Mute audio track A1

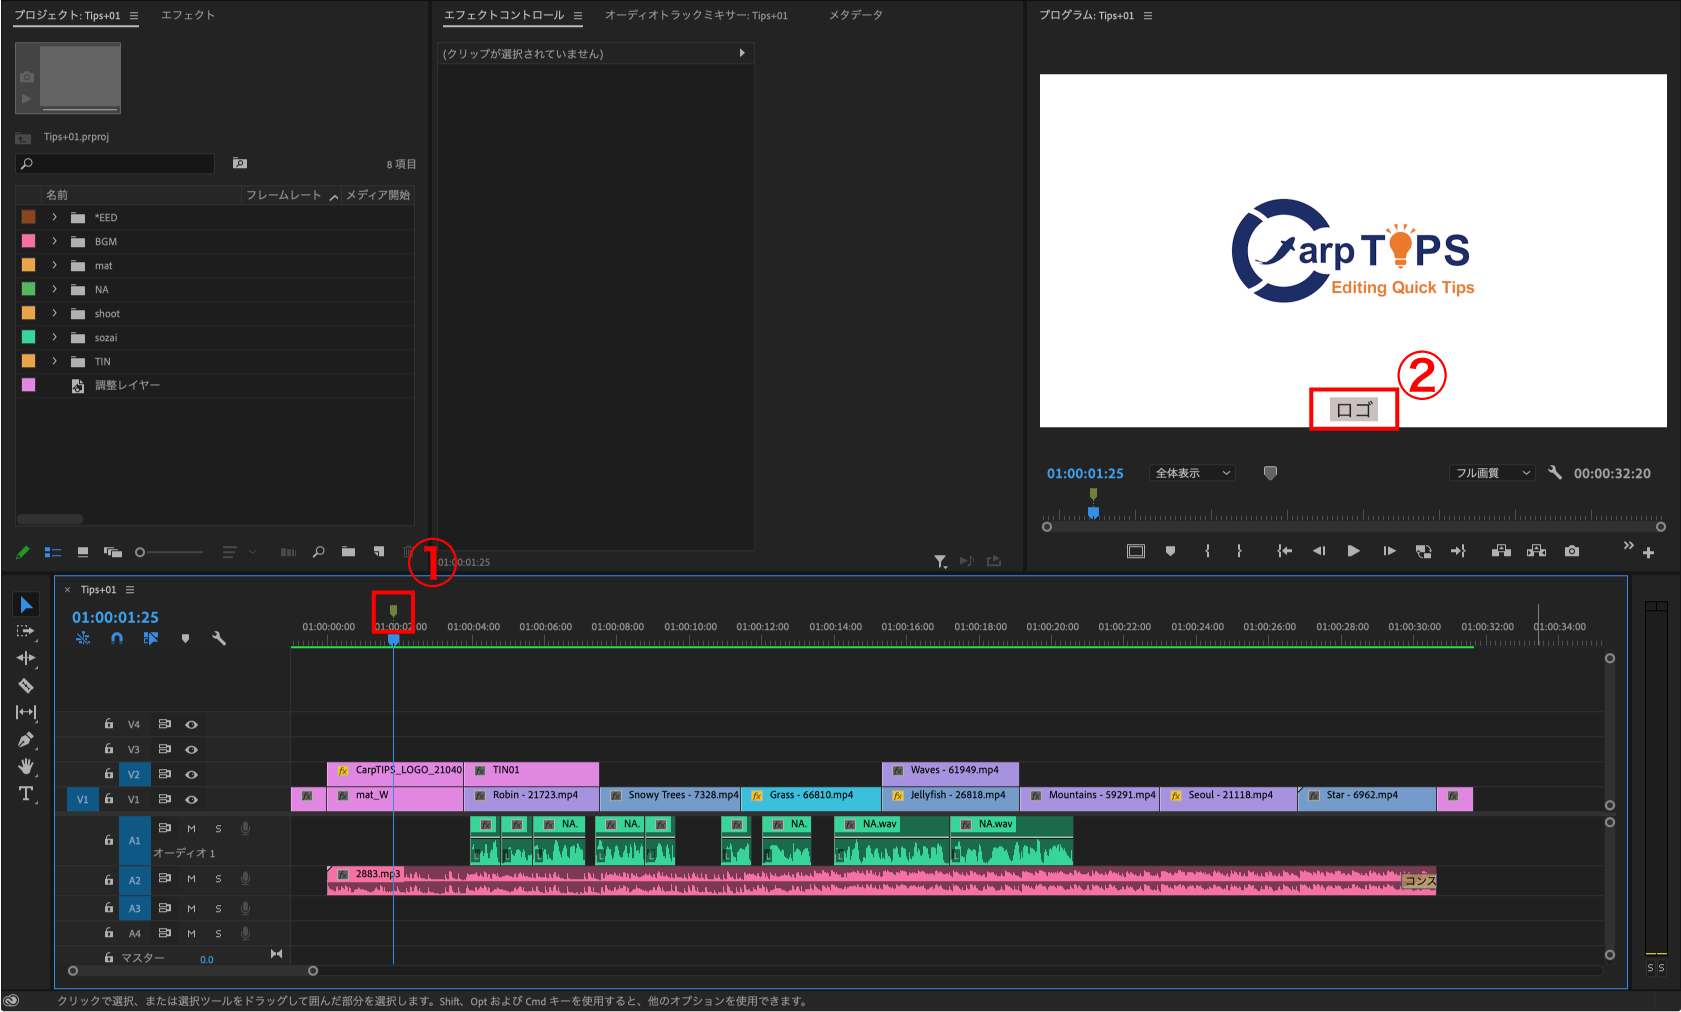[191, 829]
